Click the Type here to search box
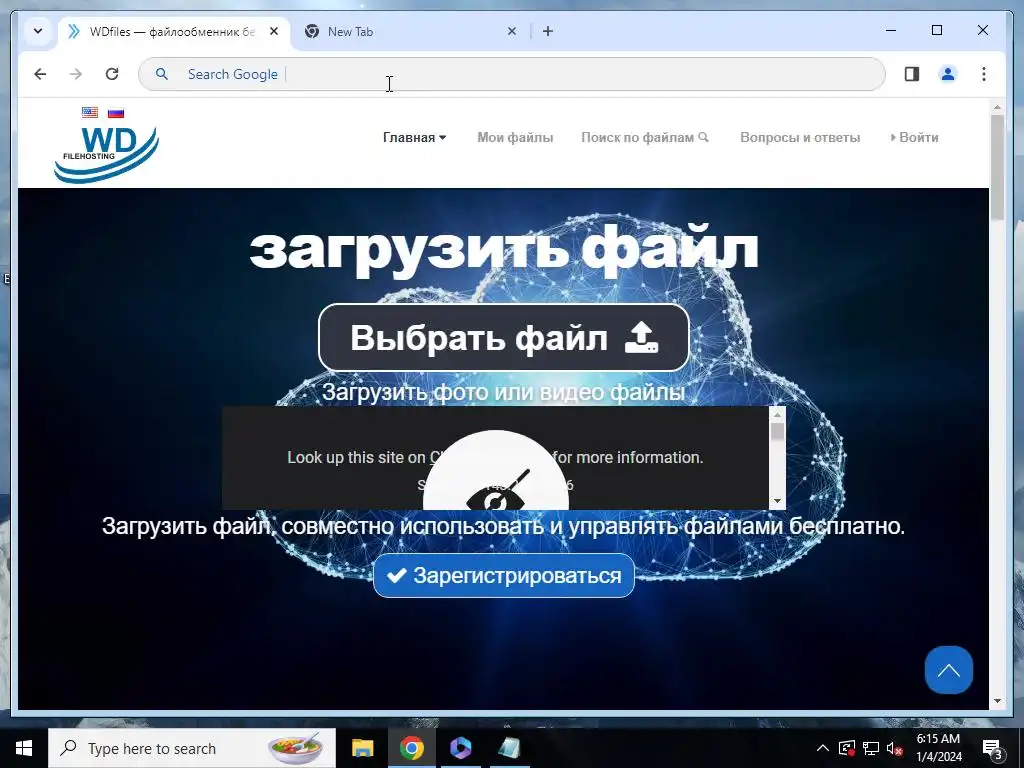The image size is (1024, 768). click(x=192, y=748)
